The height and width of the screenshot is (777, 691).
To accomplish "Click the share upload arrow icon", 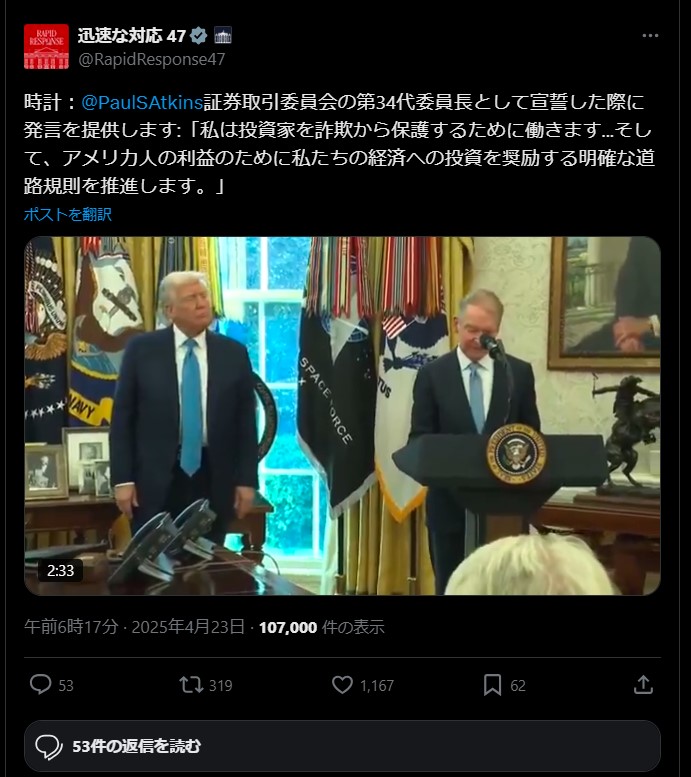I will point(643,685).
